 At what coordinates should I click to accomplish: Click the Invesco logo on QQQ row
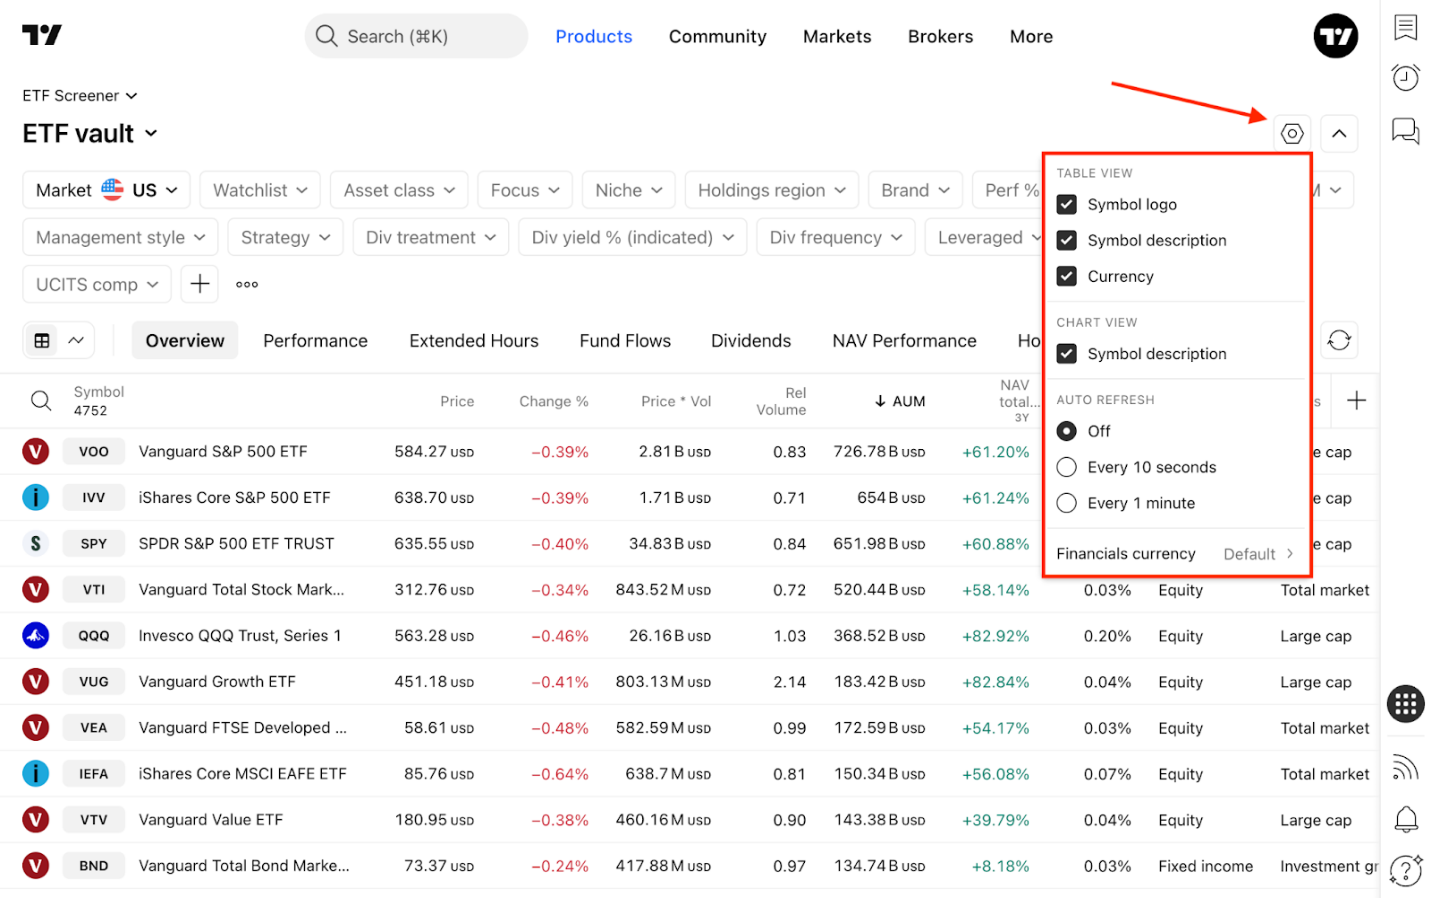[36, 636]
